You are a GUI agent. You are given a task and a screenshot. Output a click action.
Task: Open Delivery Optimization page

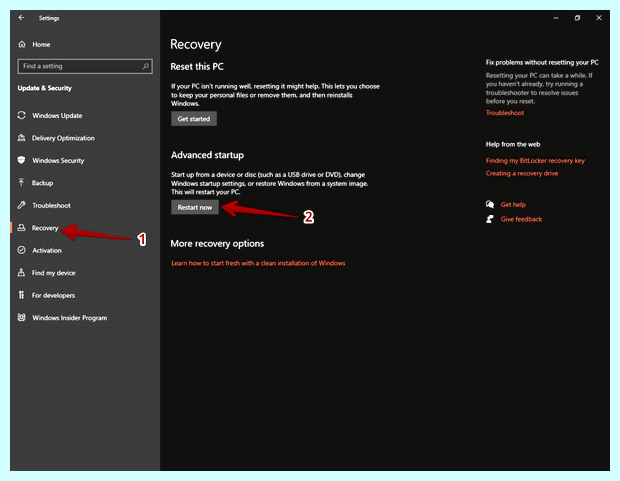point(63,138)
